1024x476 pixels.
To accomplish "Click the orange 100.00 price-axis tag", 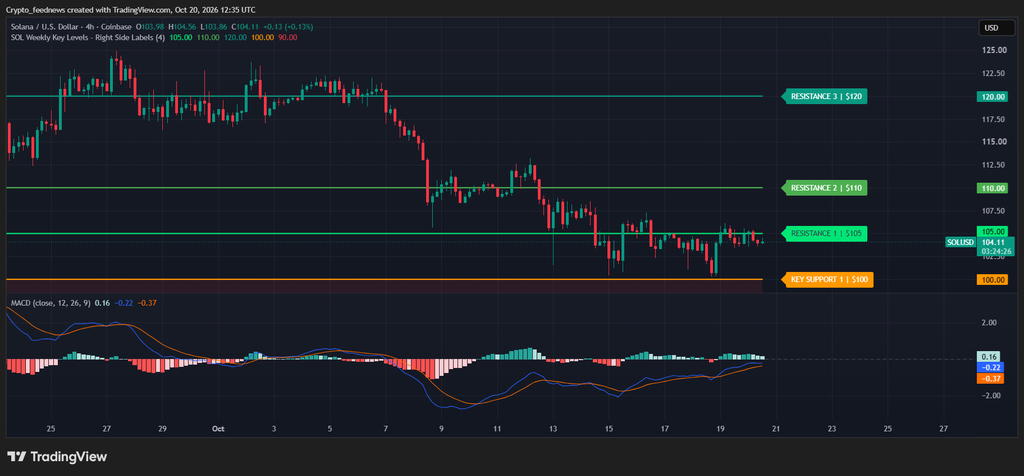I will [x=992, y=279].
